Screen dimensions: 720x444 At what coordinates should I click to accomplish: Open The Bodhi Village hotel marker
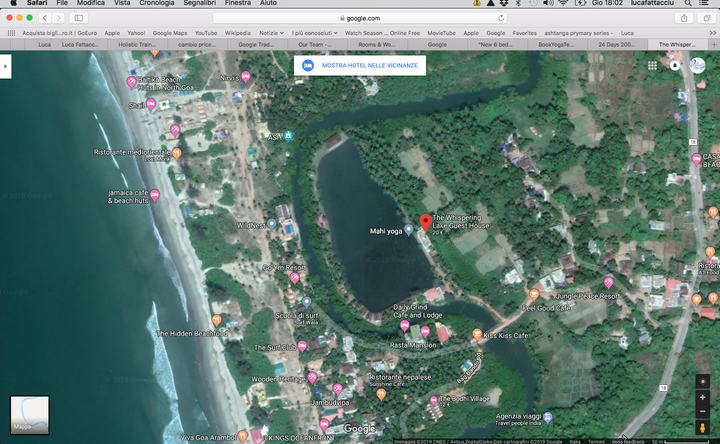click(433, 401)
